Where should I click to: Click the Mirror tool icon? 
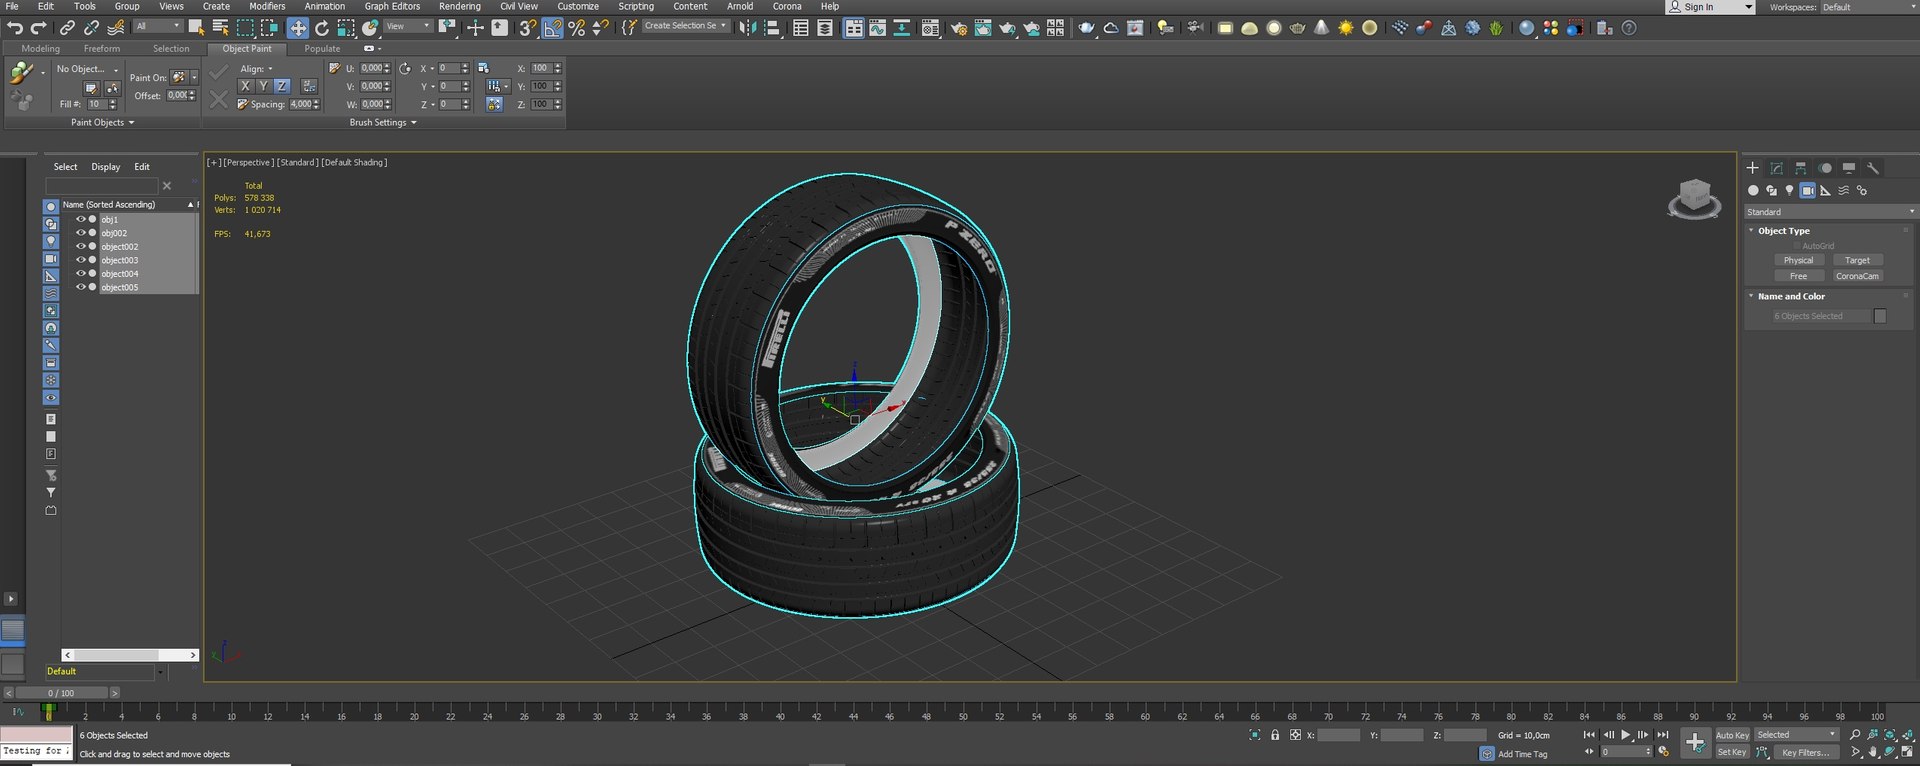click(x=747, y=28)
